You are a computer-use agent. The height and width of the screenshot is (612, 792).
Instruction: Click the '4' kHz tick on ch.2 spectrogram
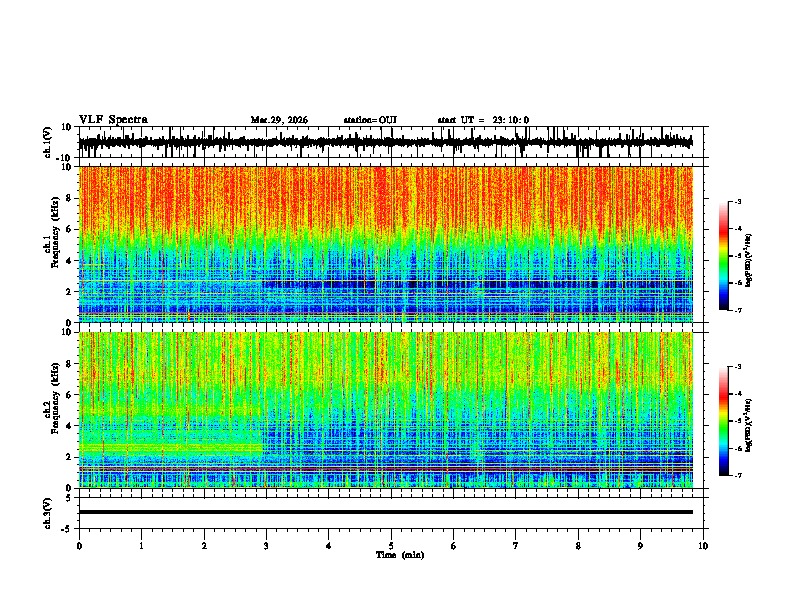(70, 426)
